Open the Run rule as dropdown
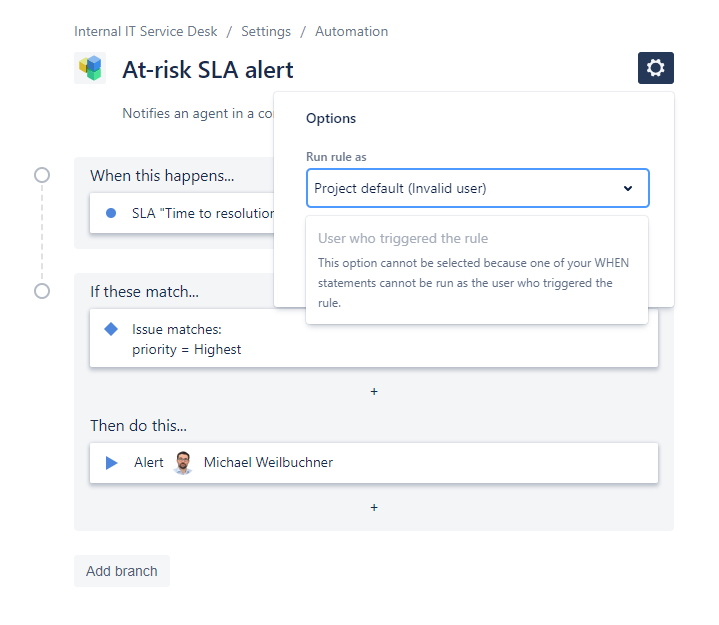719x625 pixels. pyautogui.click(x=477, y=188)
